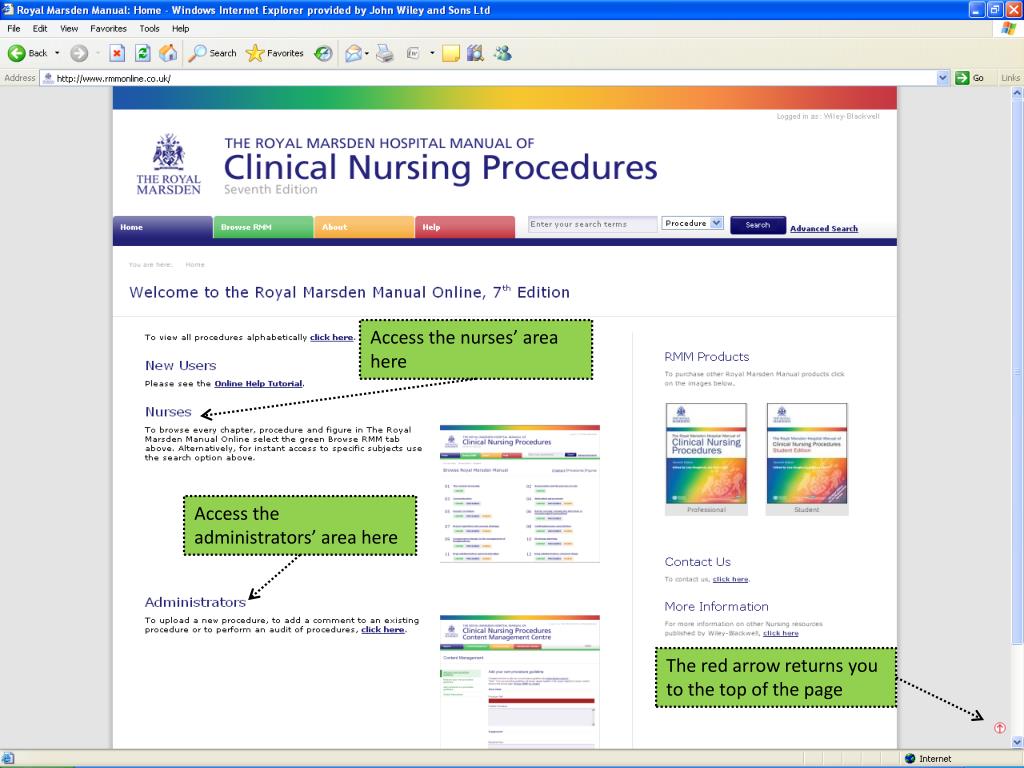Image resolution: width=1024 pixels, height=768 pixels.
Task: Go to the browser Home page icon
Action: 168,53
